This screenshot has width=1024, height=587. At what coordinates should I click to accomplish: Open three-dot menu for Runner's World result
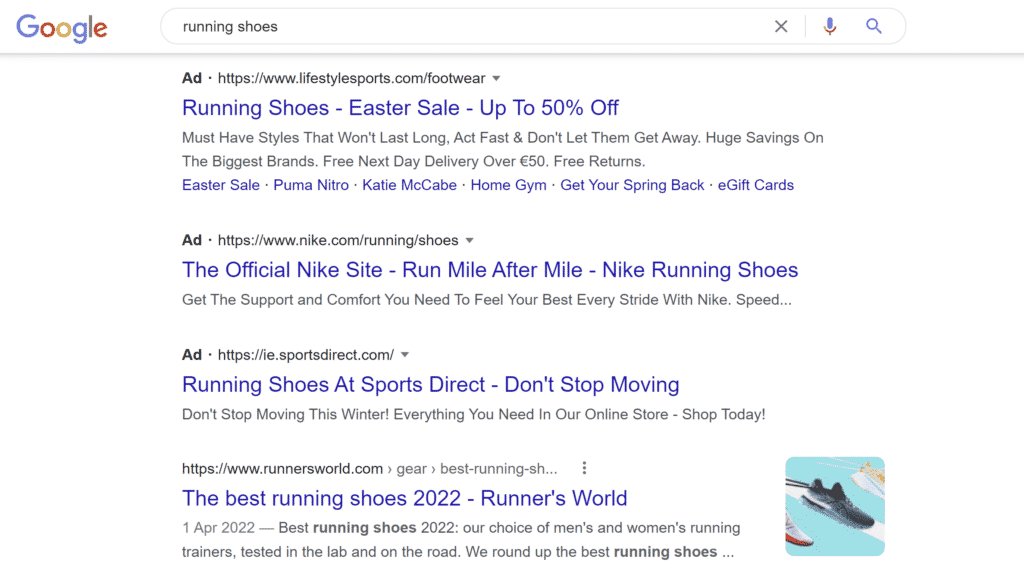click(584, 468)
